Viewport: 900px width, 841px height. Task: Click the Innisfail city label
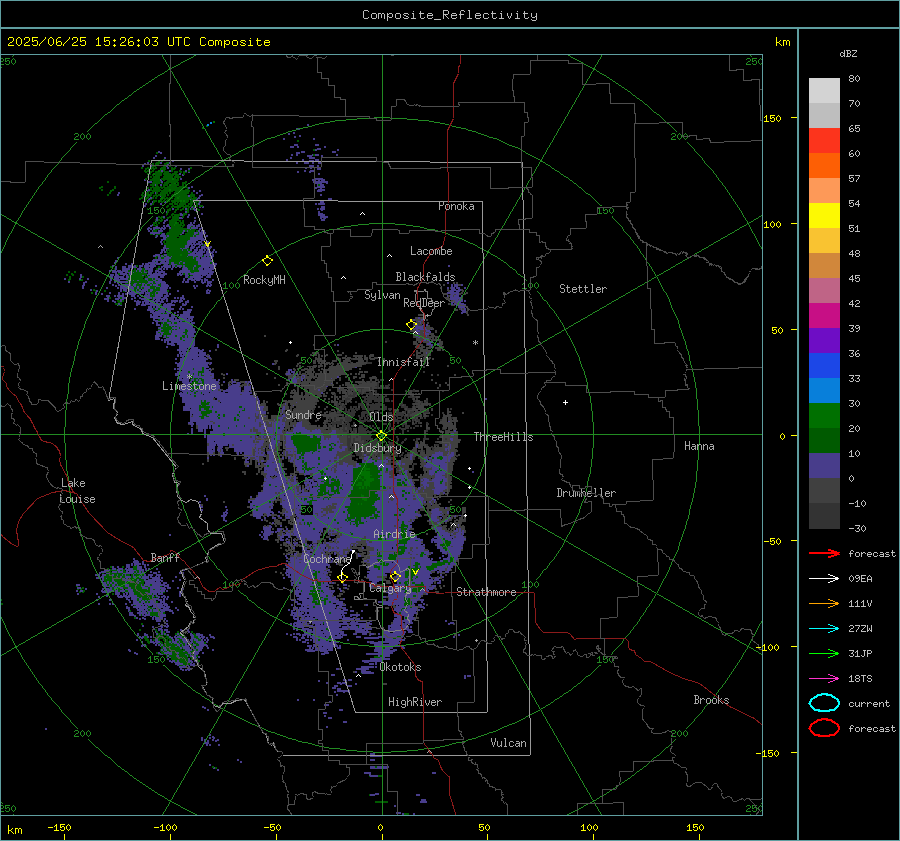403,362
